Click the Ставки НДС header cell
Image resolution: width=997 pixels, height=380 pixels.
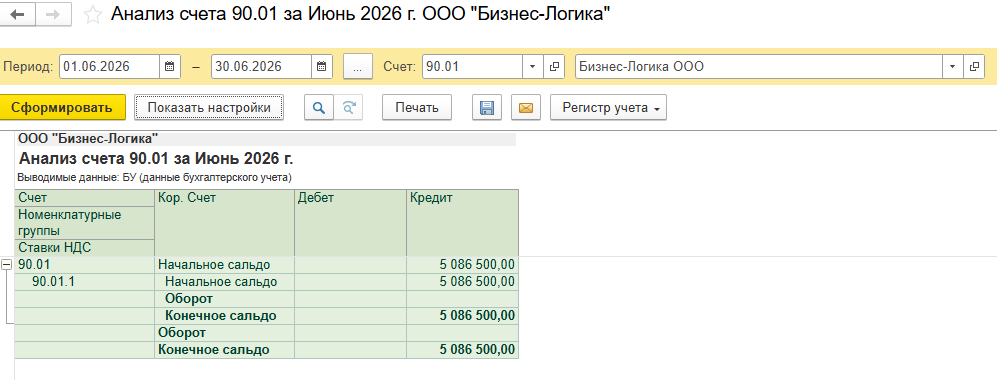(x=85, y=248)
